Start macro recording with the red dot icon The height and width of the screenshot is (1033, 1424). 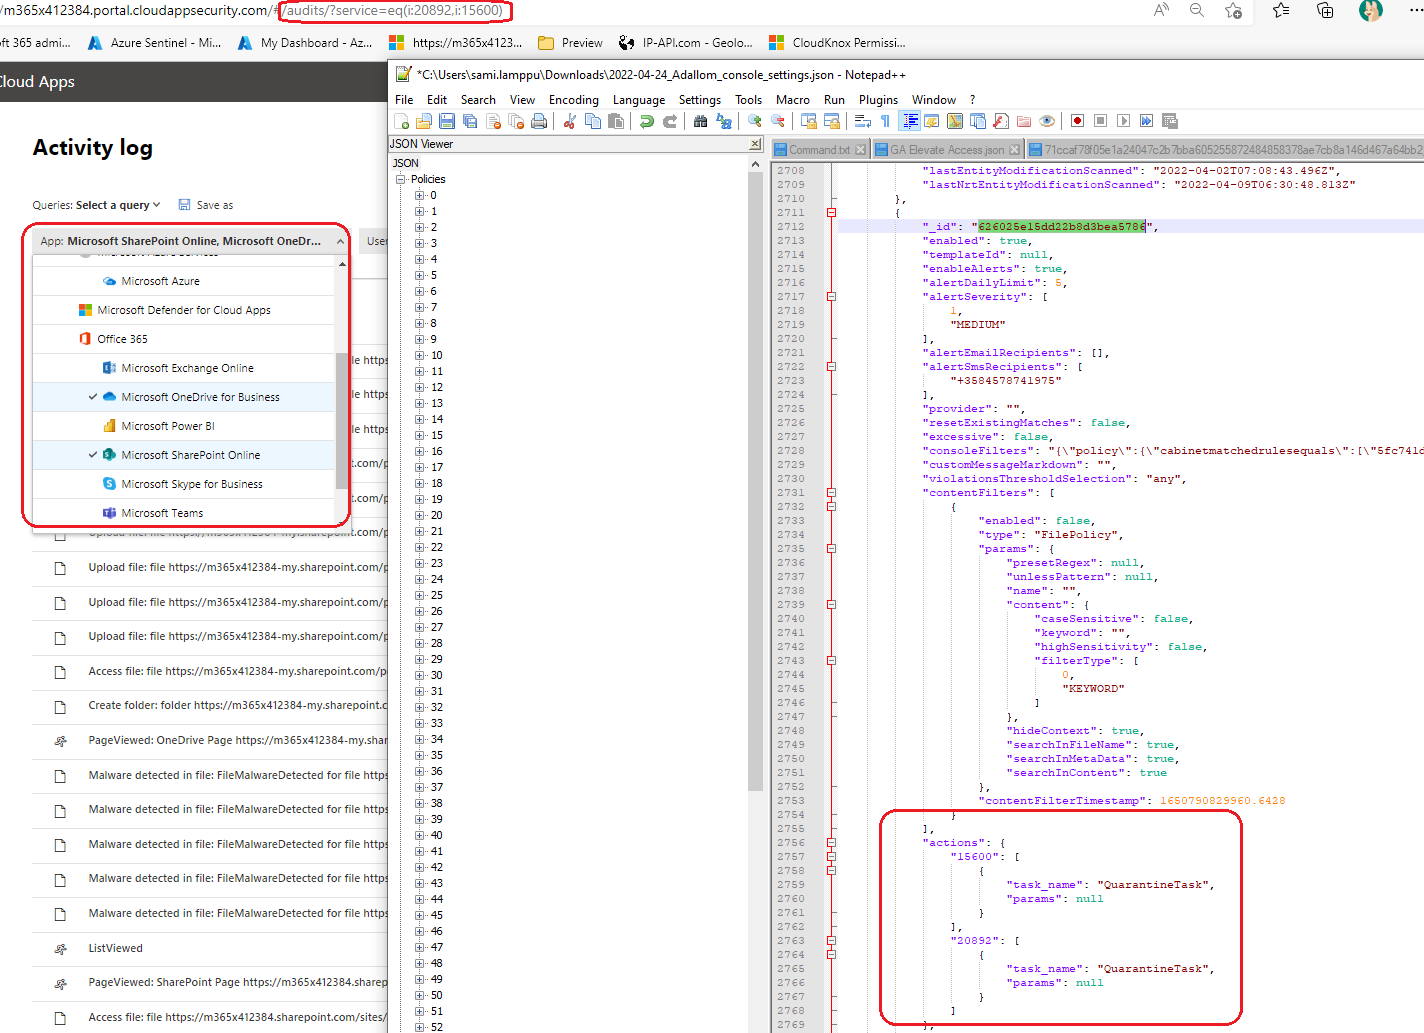1077,121
